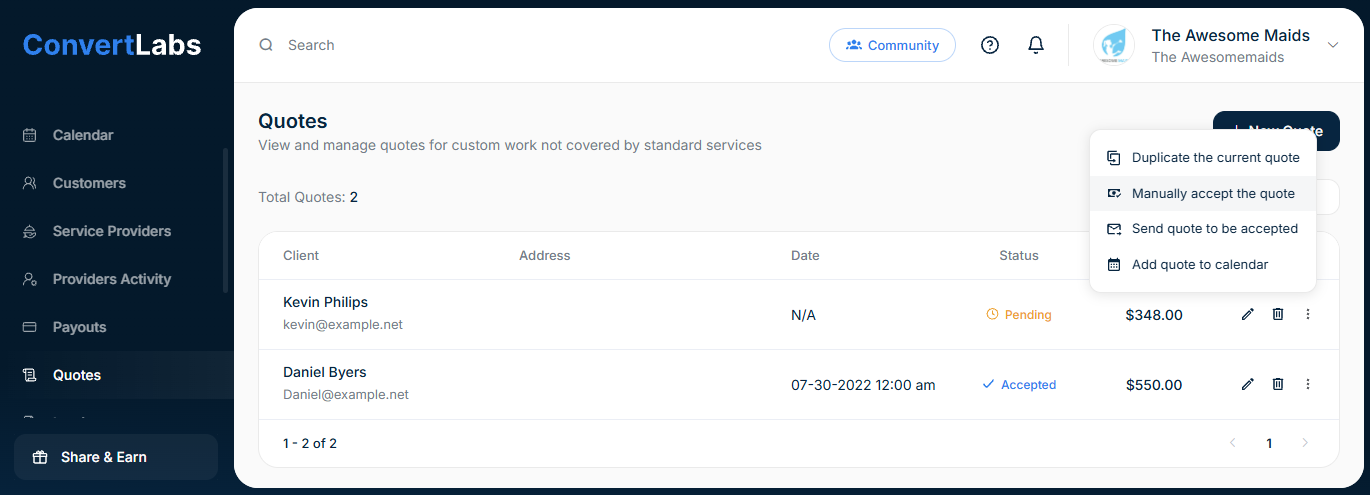
Task: Open the help question mark icon
Action: tap(990, 45)
